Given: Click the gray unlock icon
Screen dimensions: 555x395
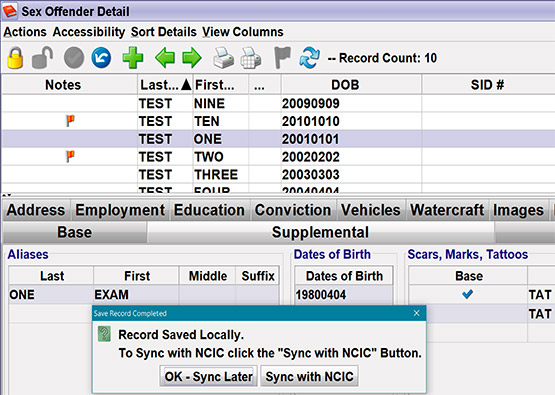Looking at the screenshot, I should click(42, 57).
